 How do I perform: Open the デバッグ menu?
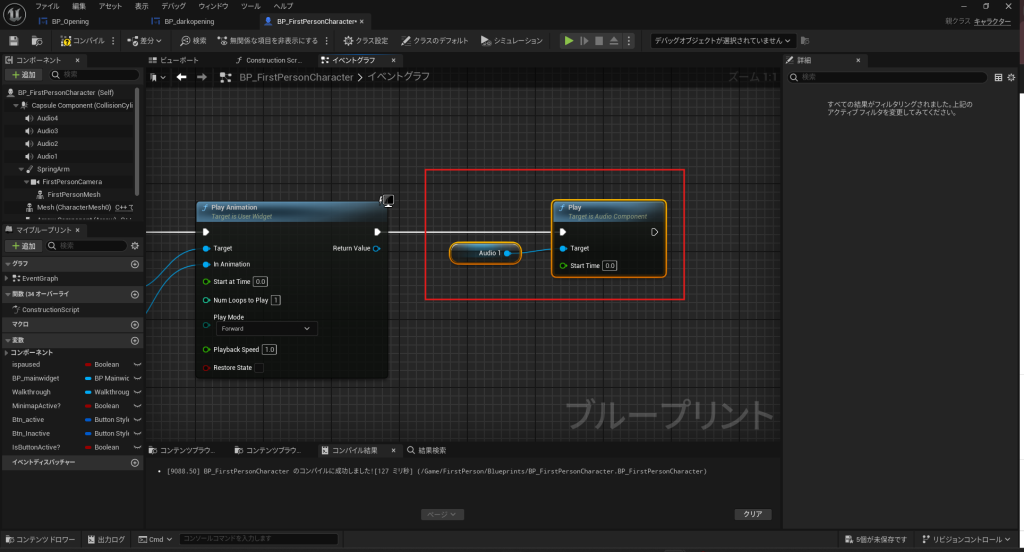(173, 6)
